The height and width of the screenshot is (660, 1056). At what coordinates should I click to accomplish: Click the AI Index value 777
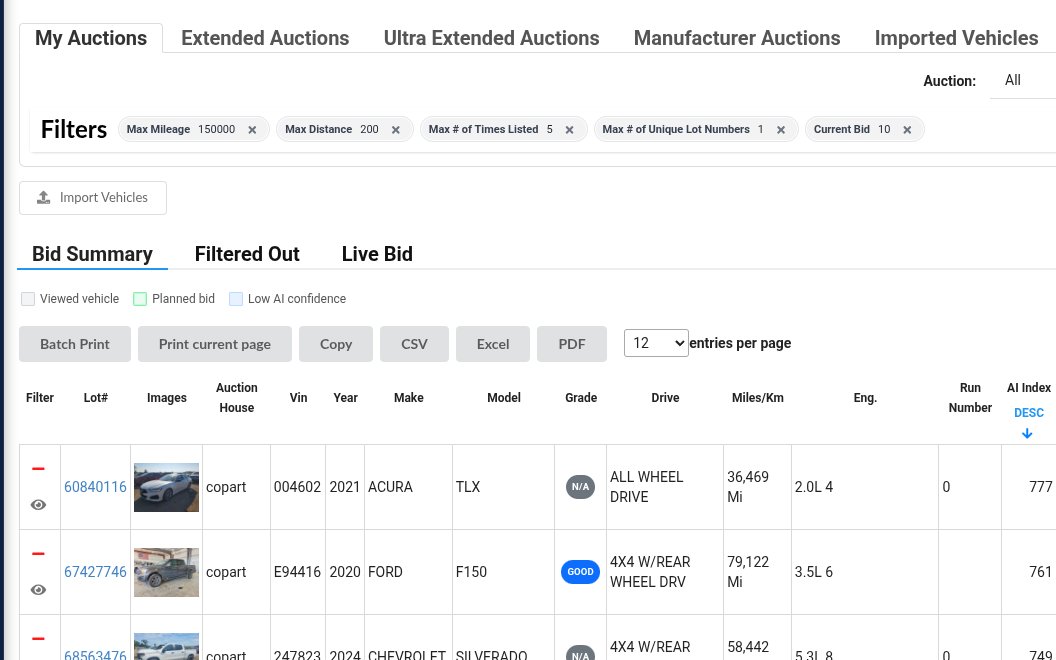pos(1041,487)
